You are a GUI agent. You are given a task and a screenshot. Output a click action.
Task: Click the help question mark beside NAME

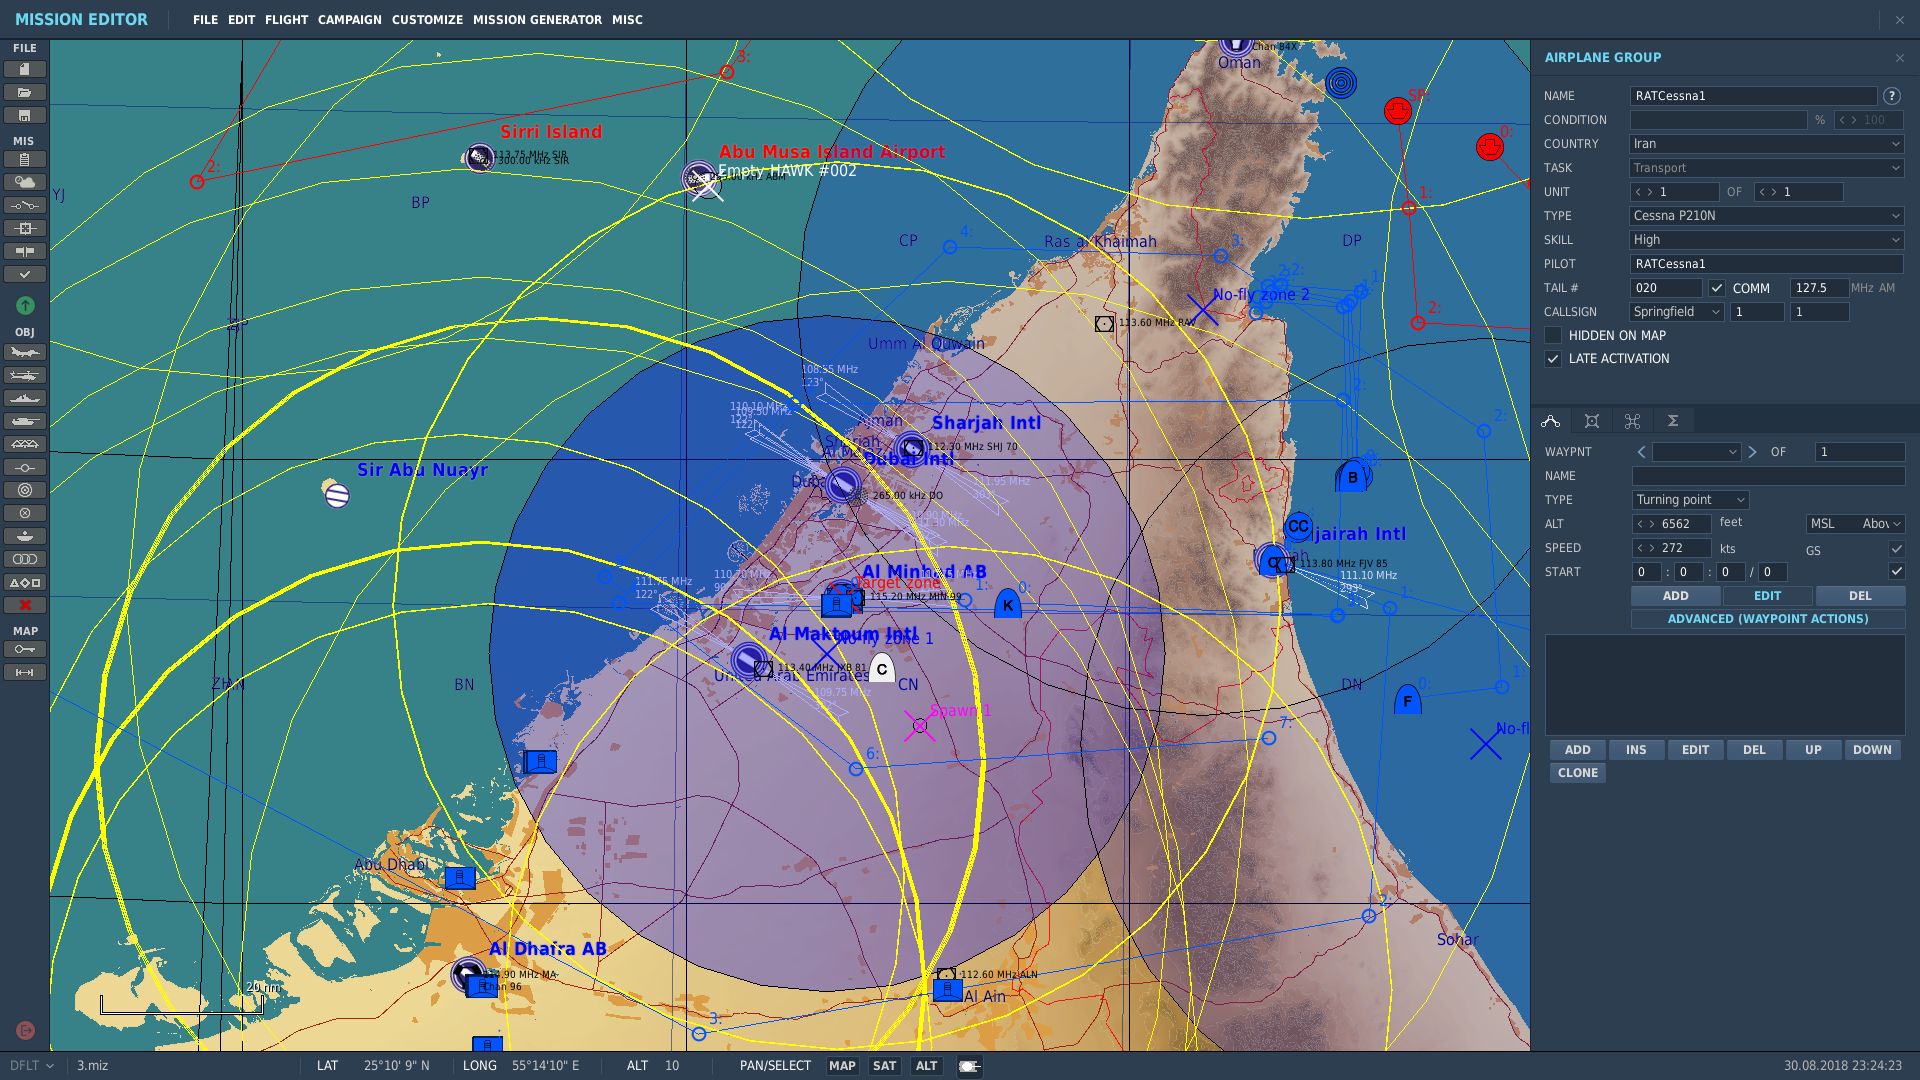click(x=1891, y=96)
